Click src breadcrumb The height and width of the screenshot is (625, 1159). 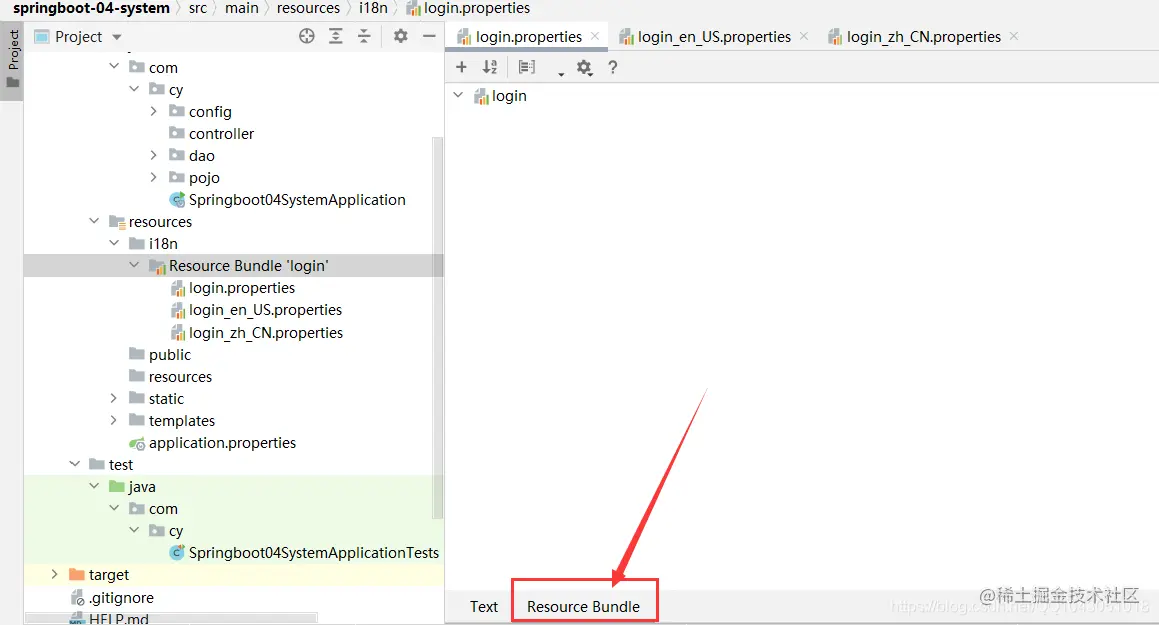point(198,8)
